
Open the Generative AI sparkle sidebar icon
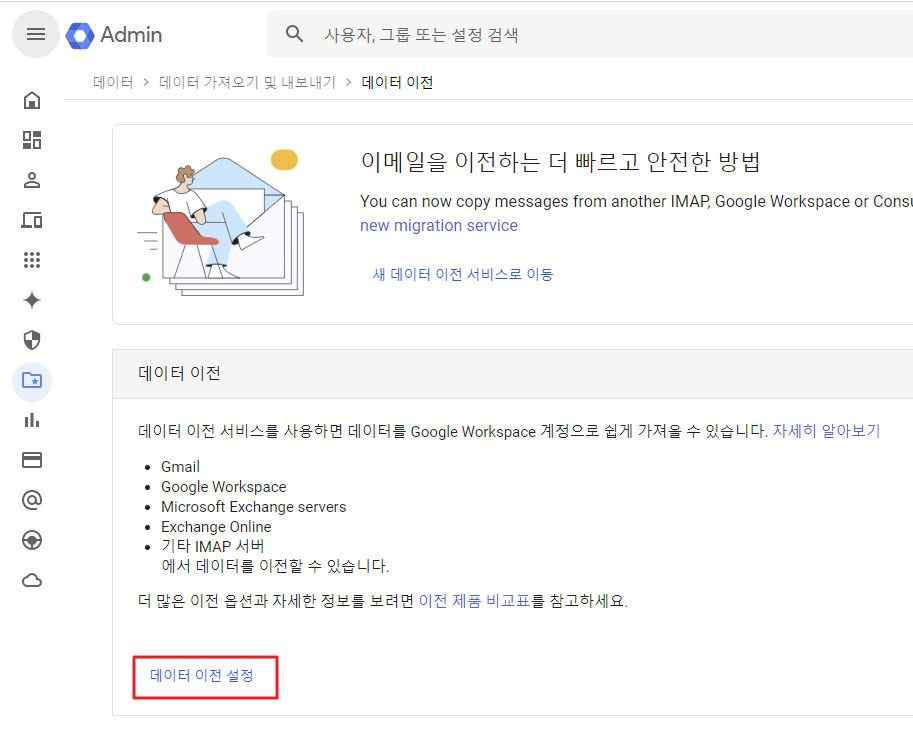[x=32, y=300]
